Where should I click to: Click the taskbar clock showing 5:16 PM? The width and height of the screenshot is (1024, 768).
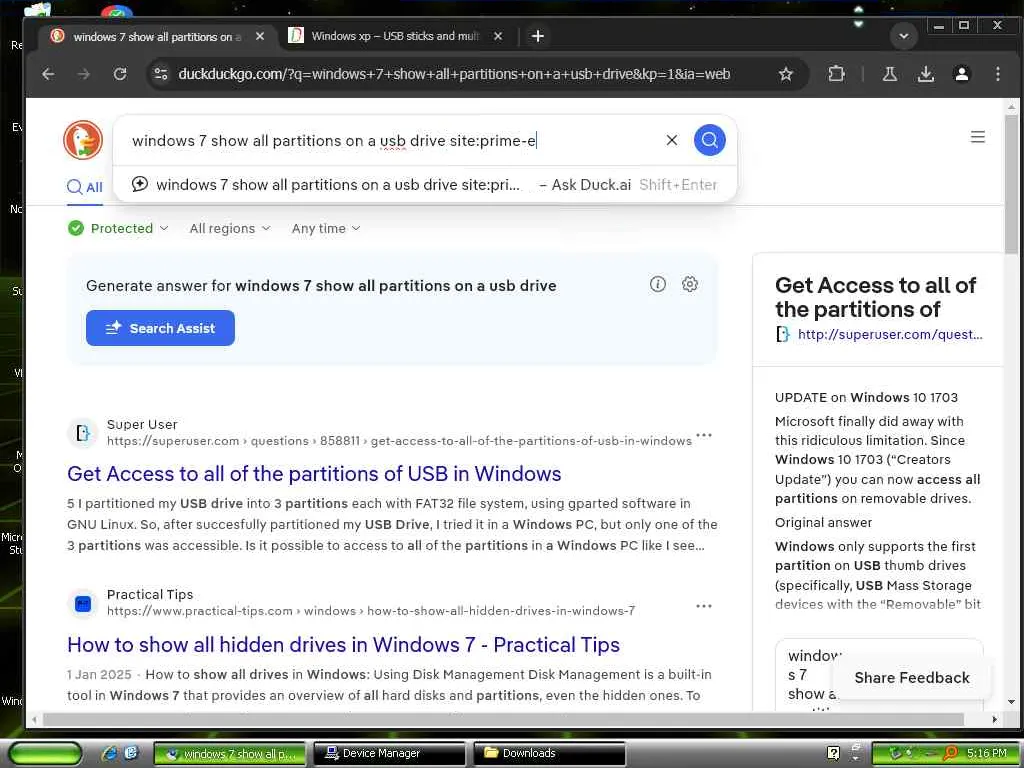point(986,753)
